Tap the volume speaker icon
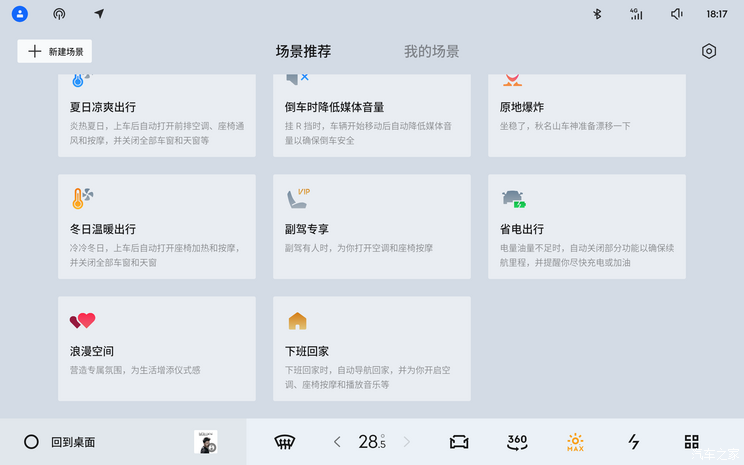The width and height of the screenshot is (744, 465). click(677, 14)
